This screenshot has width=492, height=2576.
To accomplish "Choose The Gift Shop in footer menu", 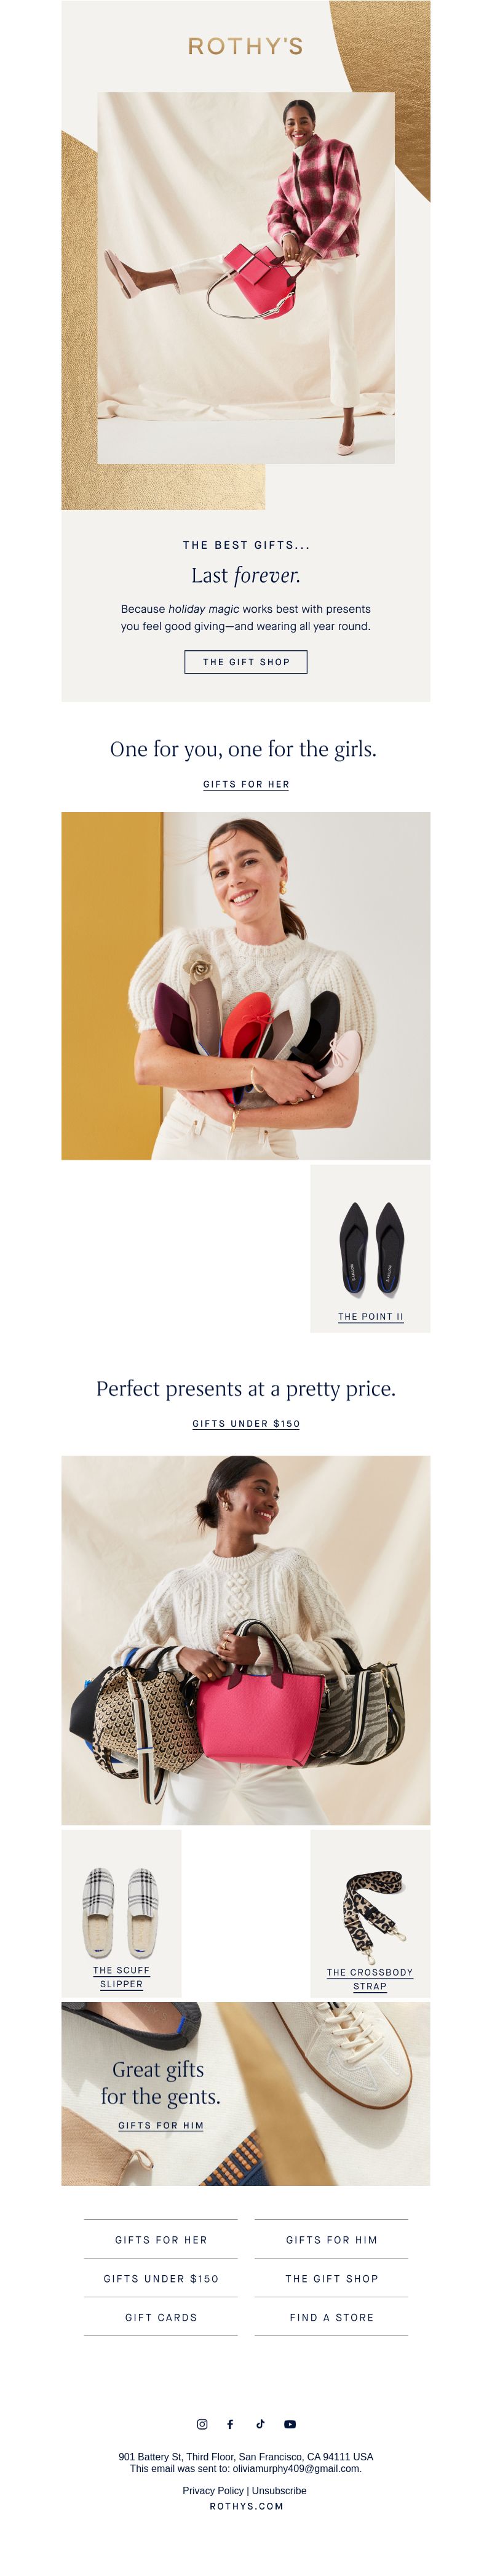I will tap(332, 2278).
